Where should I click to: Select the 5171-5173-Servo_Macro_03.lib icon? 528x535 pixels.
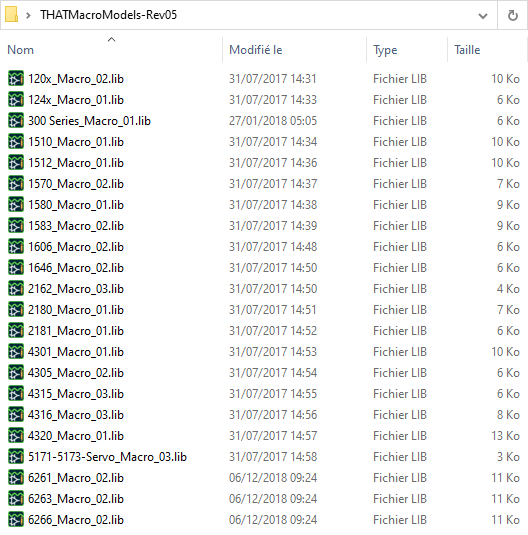[x=16, y=457]
